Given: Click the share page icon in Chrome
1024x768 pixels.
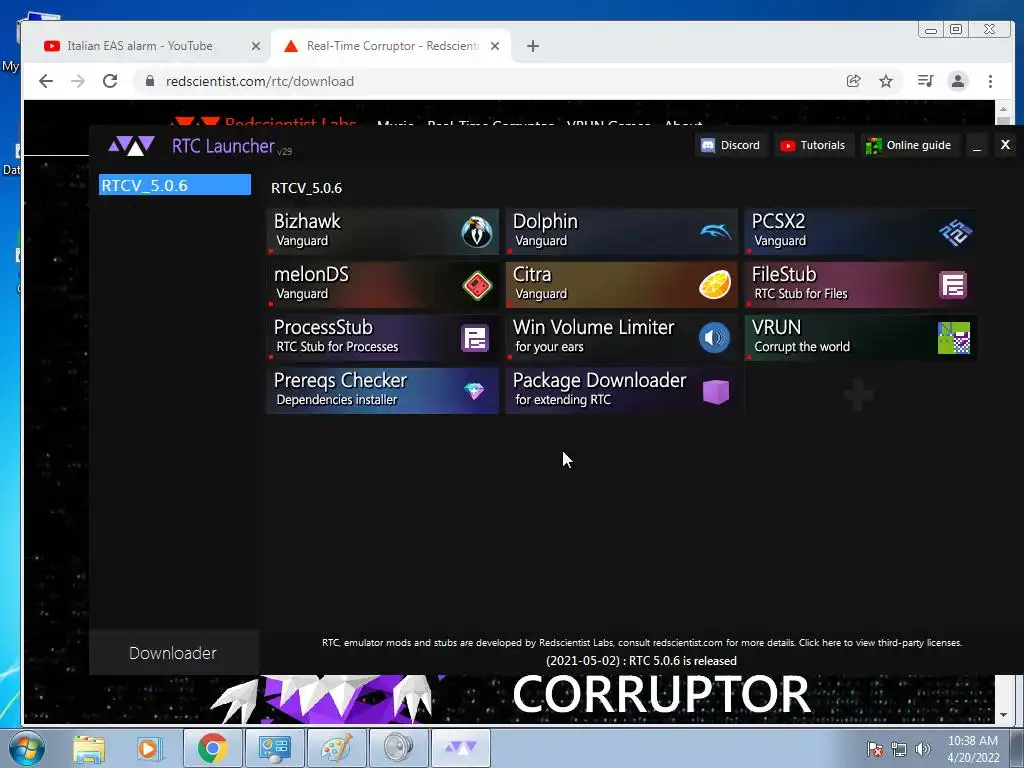Looking at the screenshot, I should click(854, 81).
